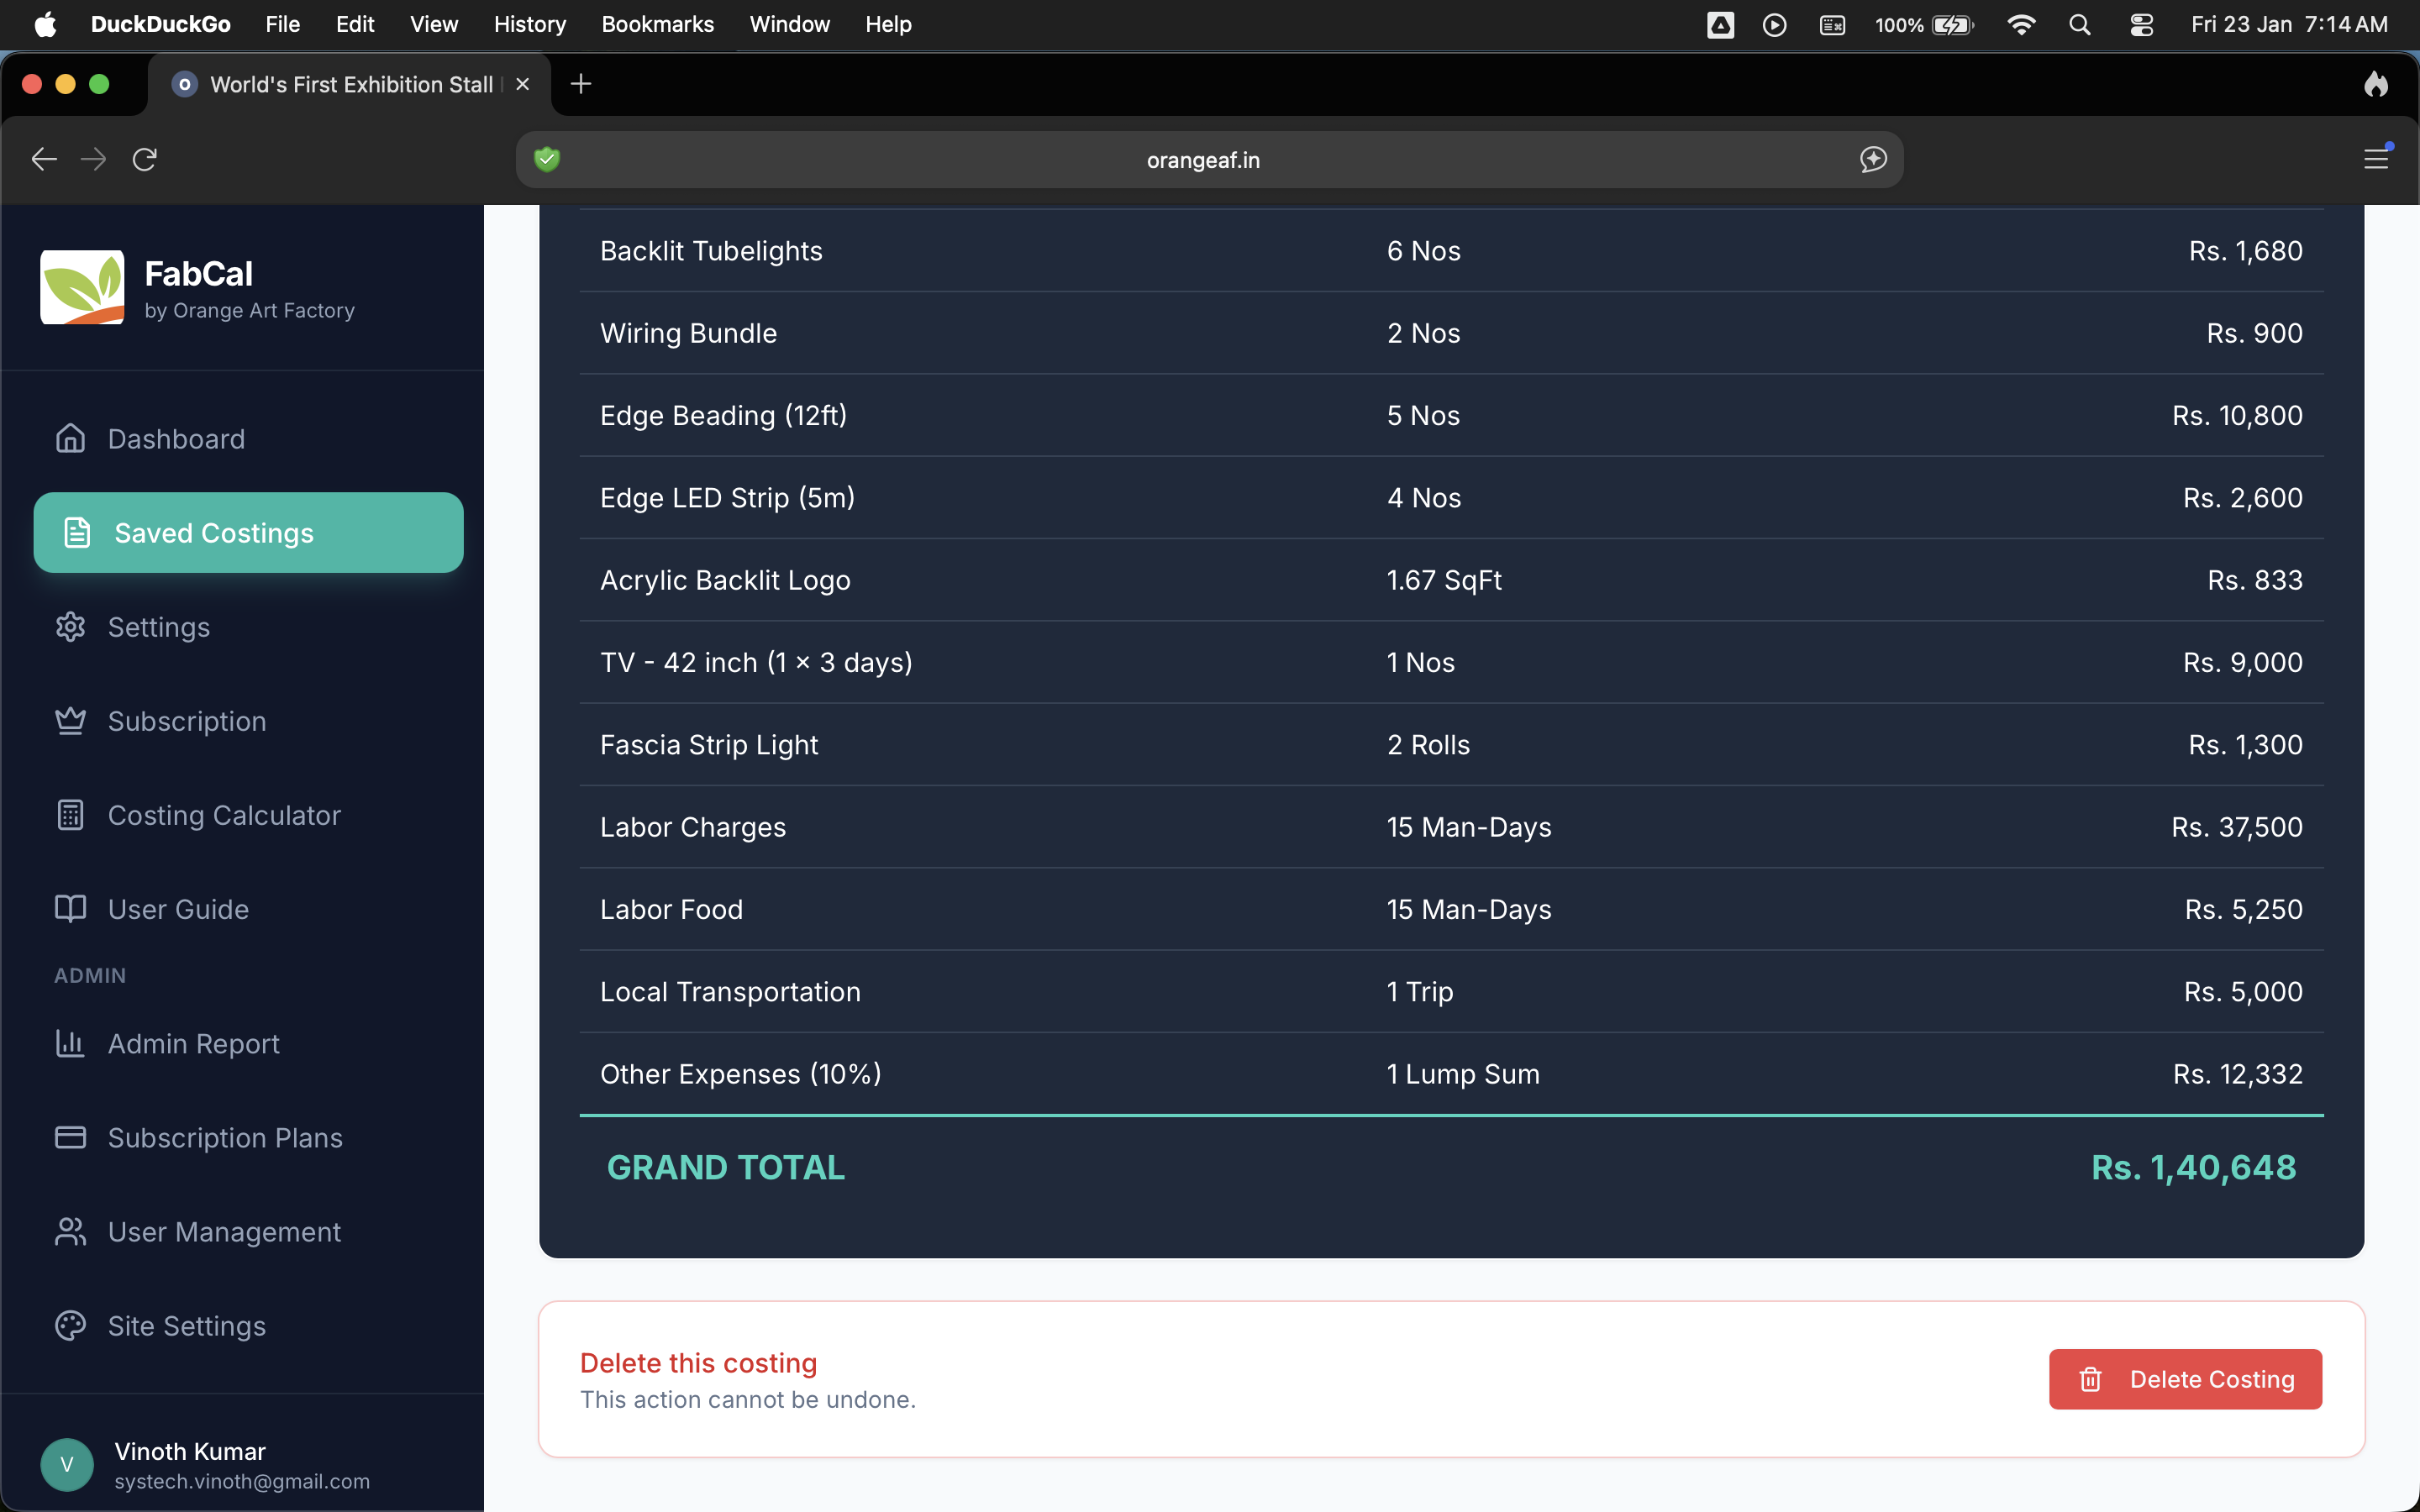2420x1512 pixels.
Task: Click the green privacy shield icon
Action: coord(547,159)
